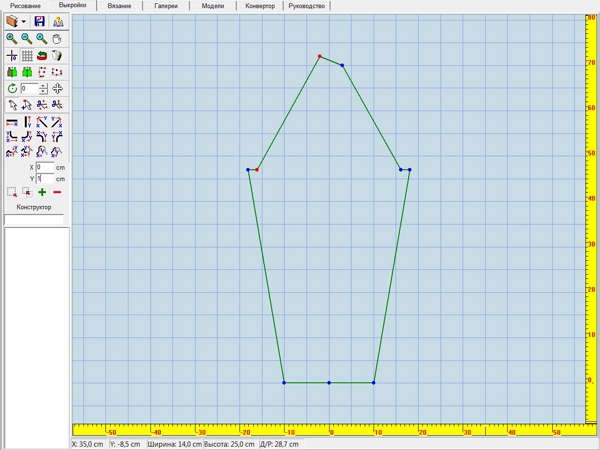Click the Высота: 25,0 cm status text
Viewport: 600px width, 450px height.
click(x=229, y=444)
